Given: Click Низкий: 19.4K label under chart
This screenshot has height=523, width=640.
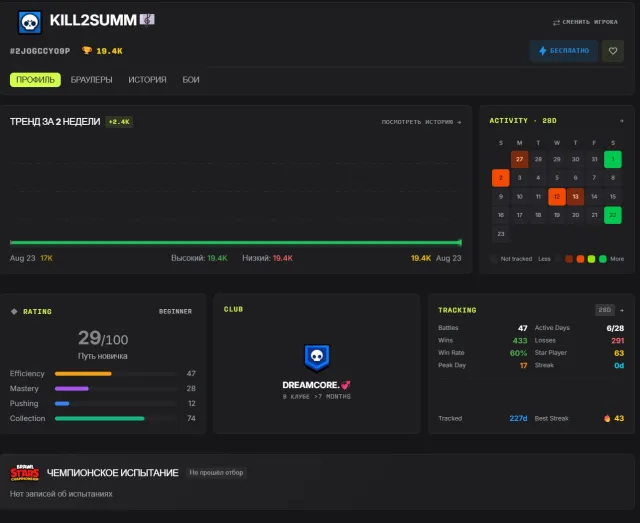Looking at the screenshot, I should (x=267, y=258).
